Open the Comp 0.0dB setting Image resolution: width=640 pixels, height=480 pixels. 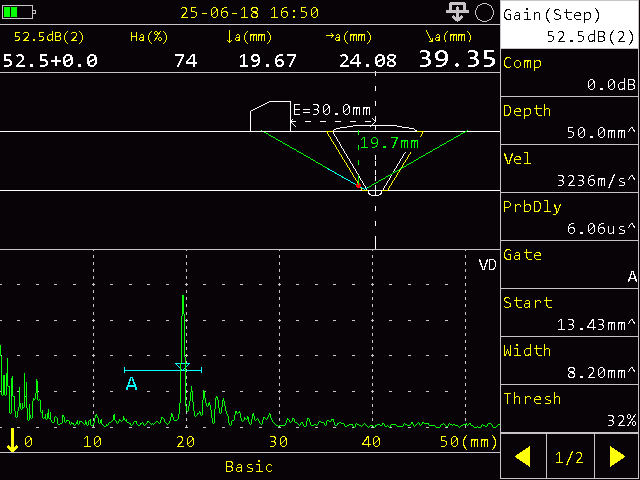click(569, 73)
